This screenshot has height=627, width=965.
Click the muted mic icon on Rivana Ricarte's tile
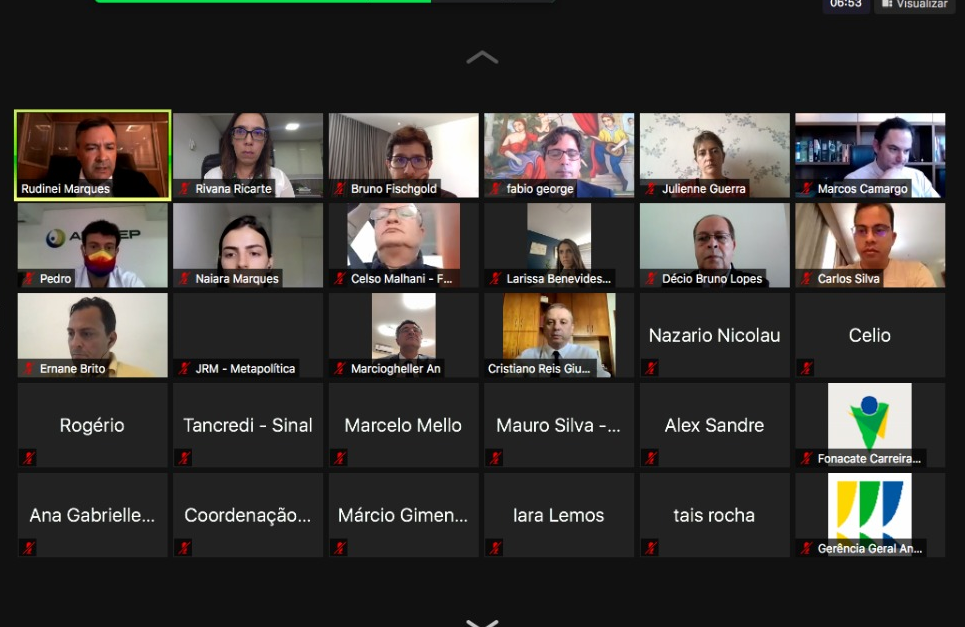184,189
